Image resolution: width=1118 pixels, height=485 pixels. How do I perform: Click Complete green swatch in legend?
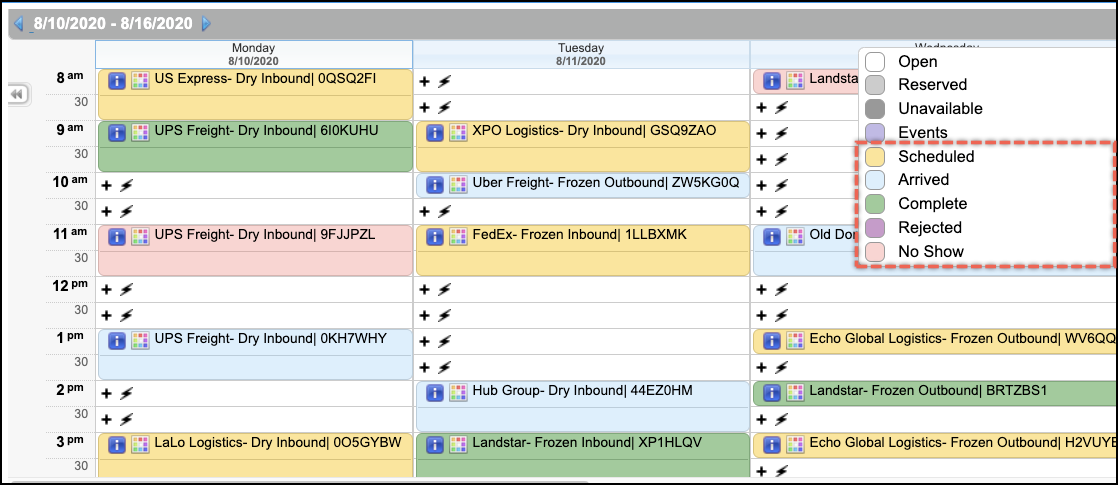(x=875, y=203)
